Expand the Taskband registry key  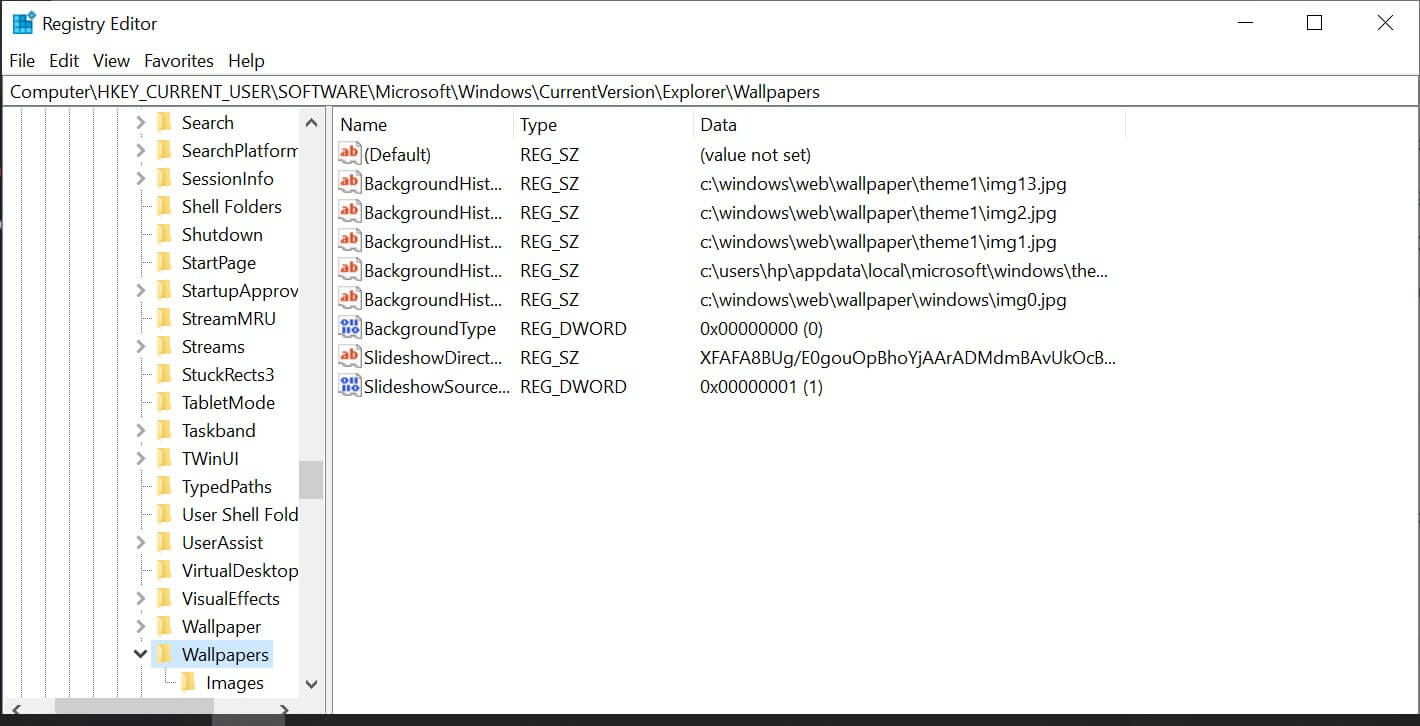(140, 431)
